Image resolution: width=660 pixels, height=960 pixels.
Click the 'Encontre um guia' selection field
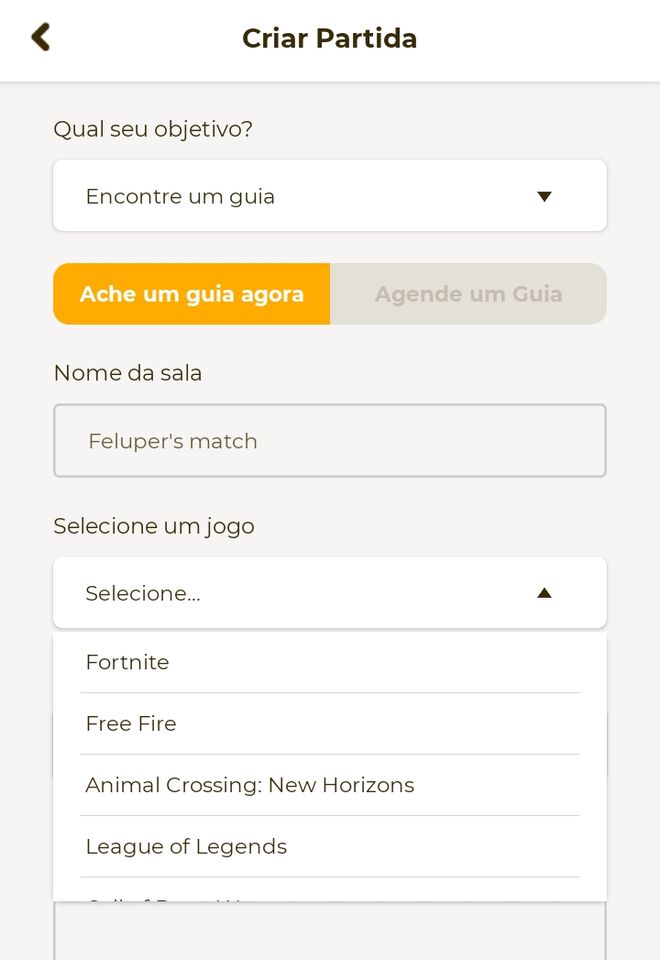point(330,196)
